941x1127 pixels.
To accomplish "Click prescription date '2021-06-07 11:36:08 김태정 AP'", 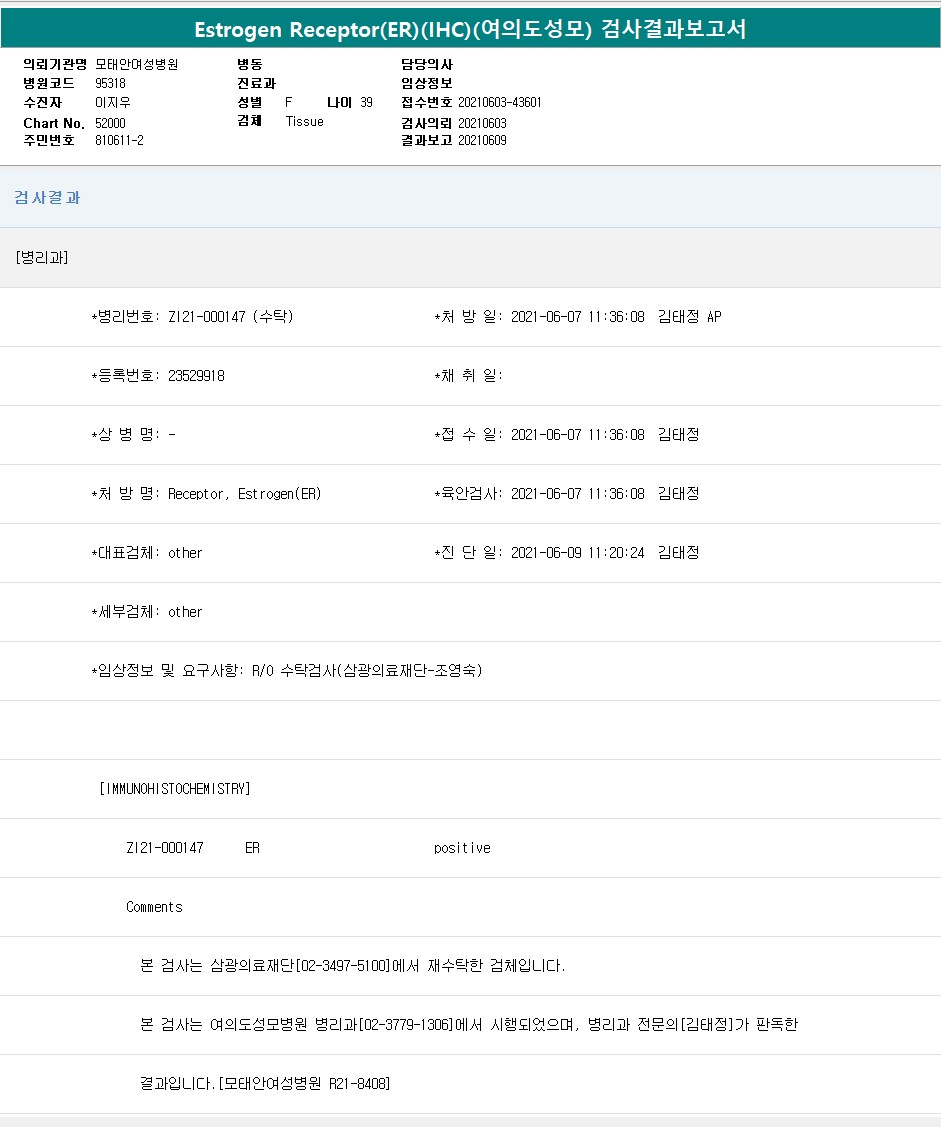I will tap(616, 317).
